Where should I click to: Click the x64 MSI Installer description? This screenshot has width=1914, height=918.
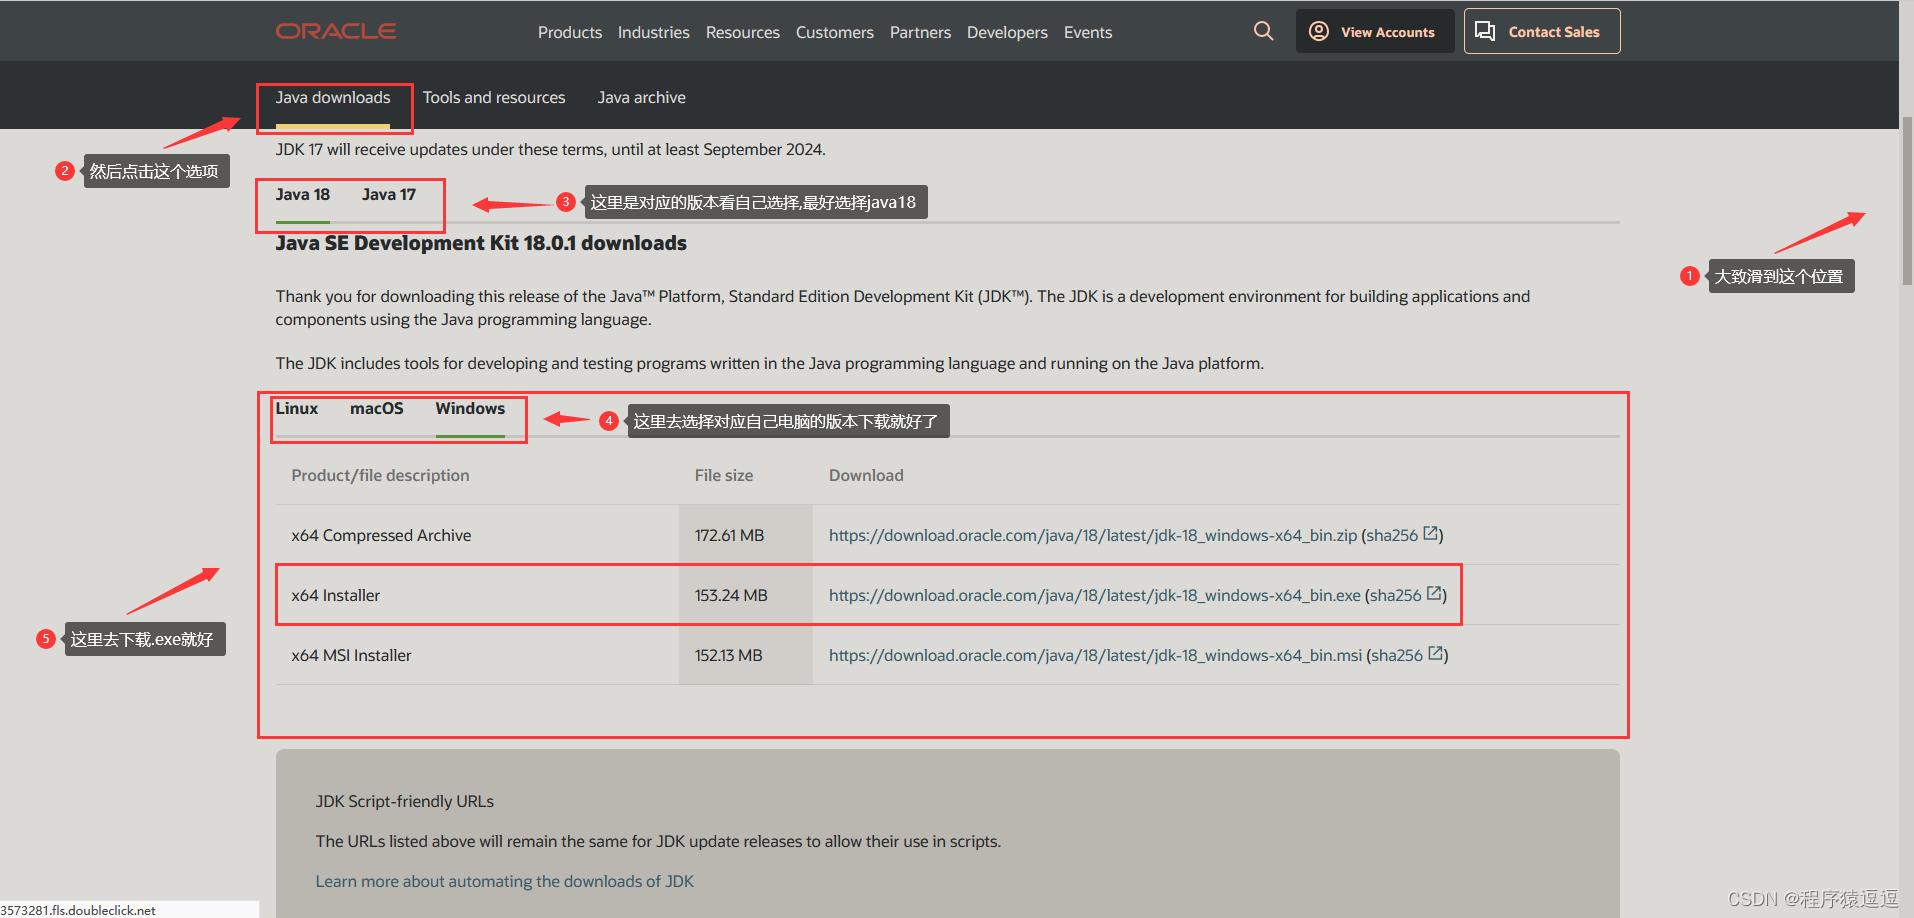(352, 655)
